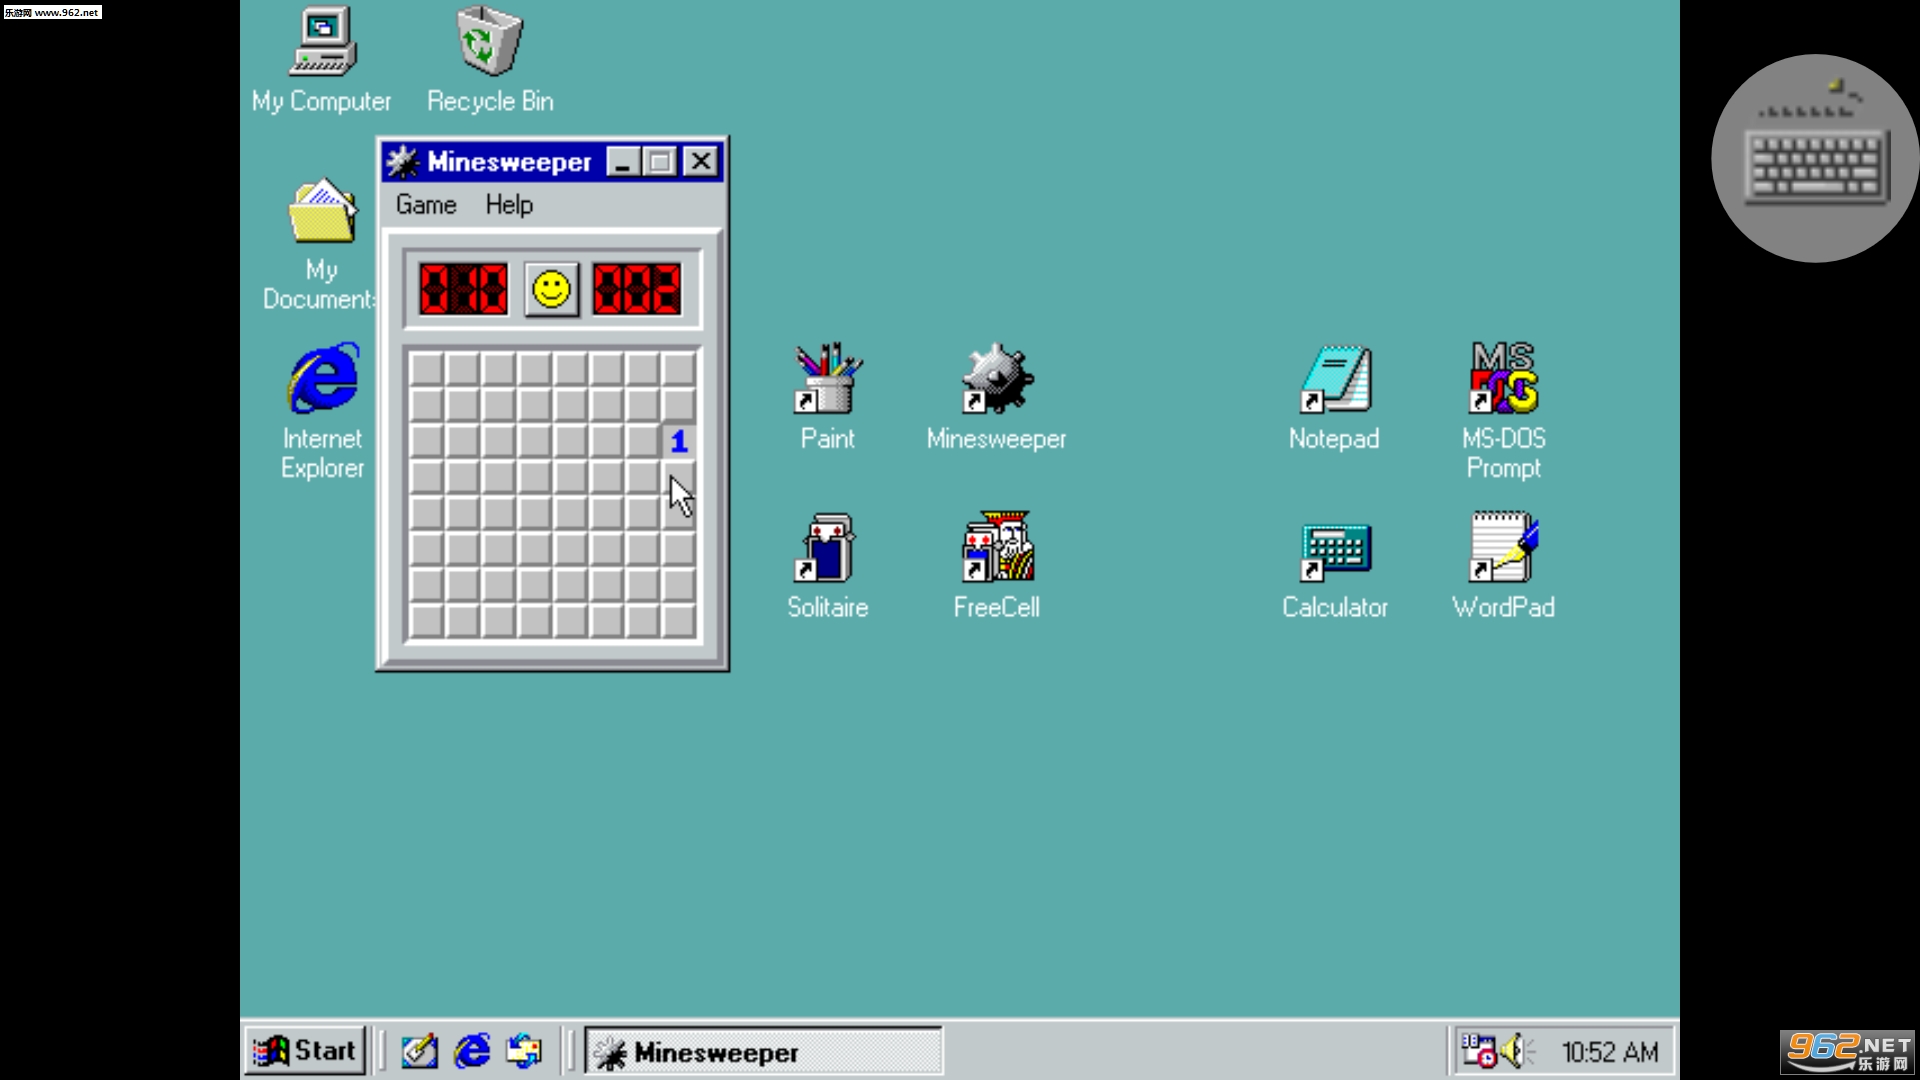Select the My Computer icon

pyautogui.click(x=322, y=42)
